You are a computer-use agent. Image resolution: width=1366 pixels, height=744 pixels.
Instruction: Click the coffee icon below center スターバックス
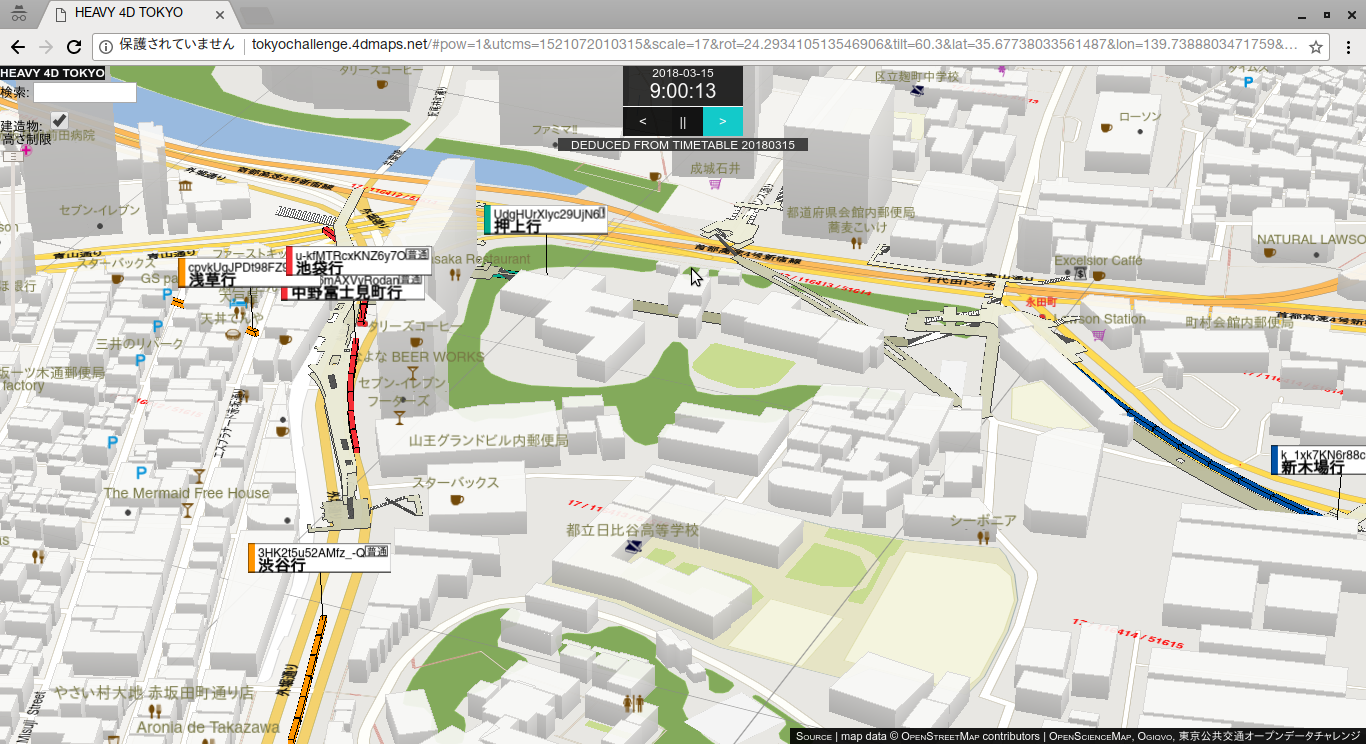(456, 500)
